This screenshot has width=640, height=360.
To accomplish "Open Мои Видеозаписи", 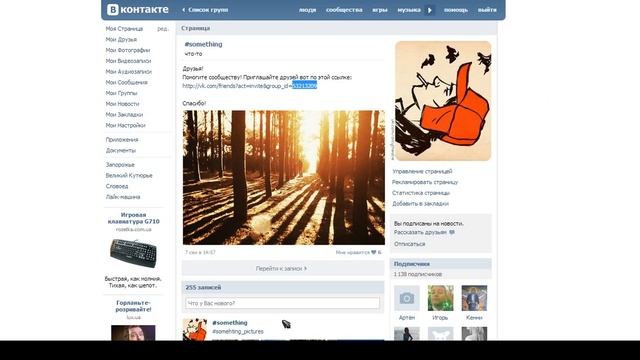I will coord(128,61).
